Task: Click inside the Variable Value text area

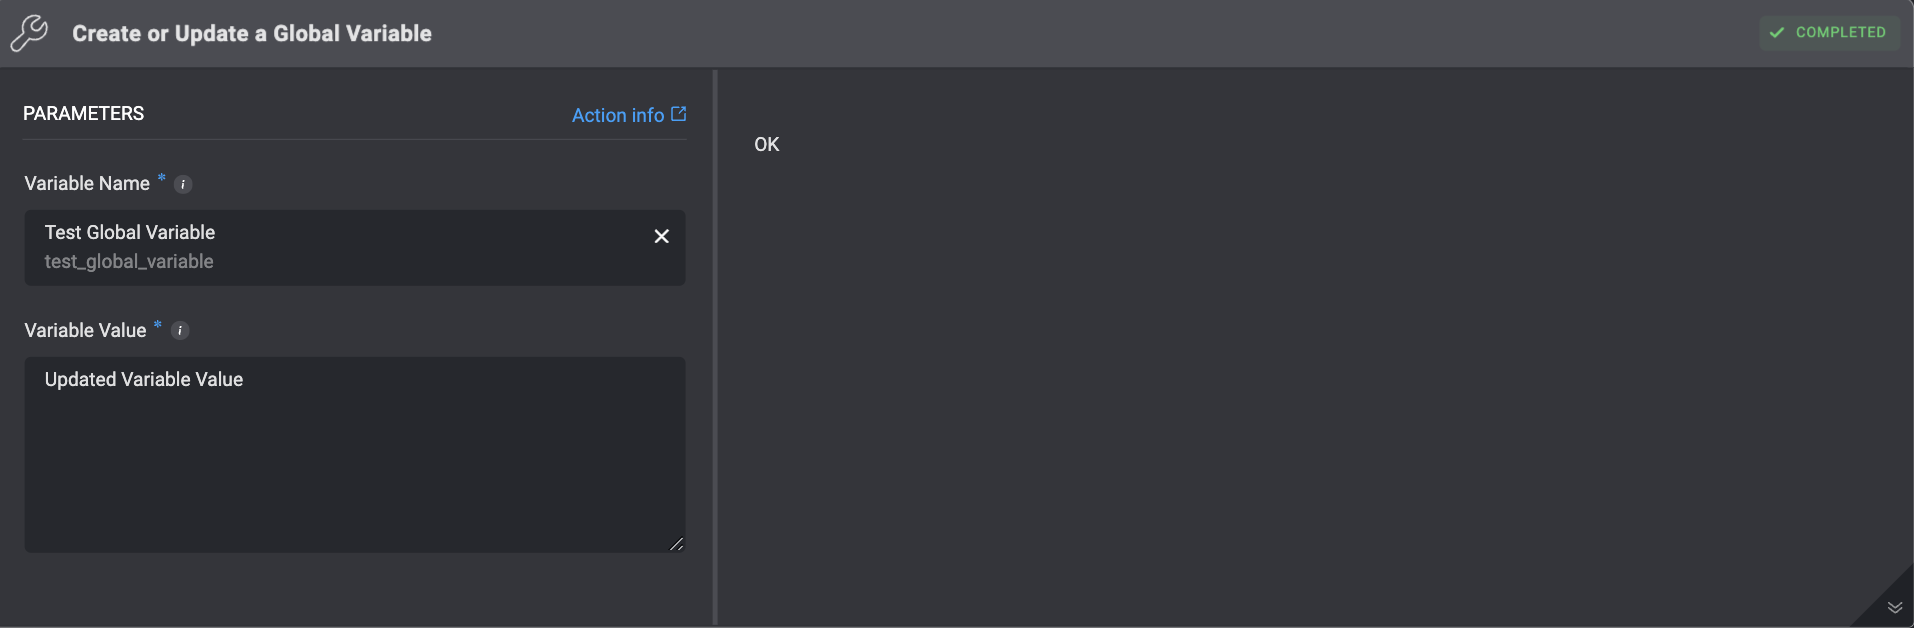Action: click(x=355, y=455)
